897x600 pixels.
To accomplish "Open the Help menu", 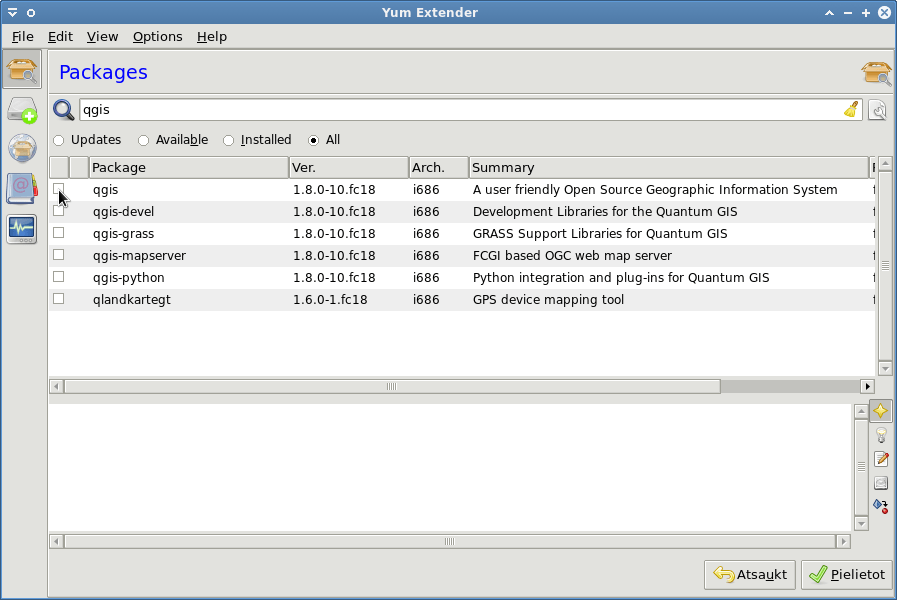I will point(212,37).
